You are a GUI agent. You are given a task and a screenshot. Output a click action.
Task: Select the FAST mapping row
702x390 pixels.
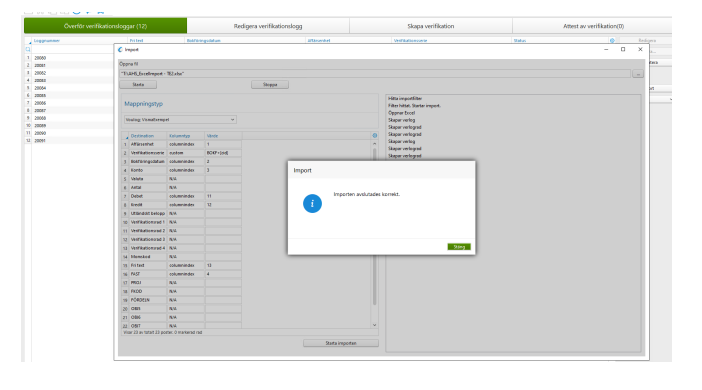click(182, 274)
